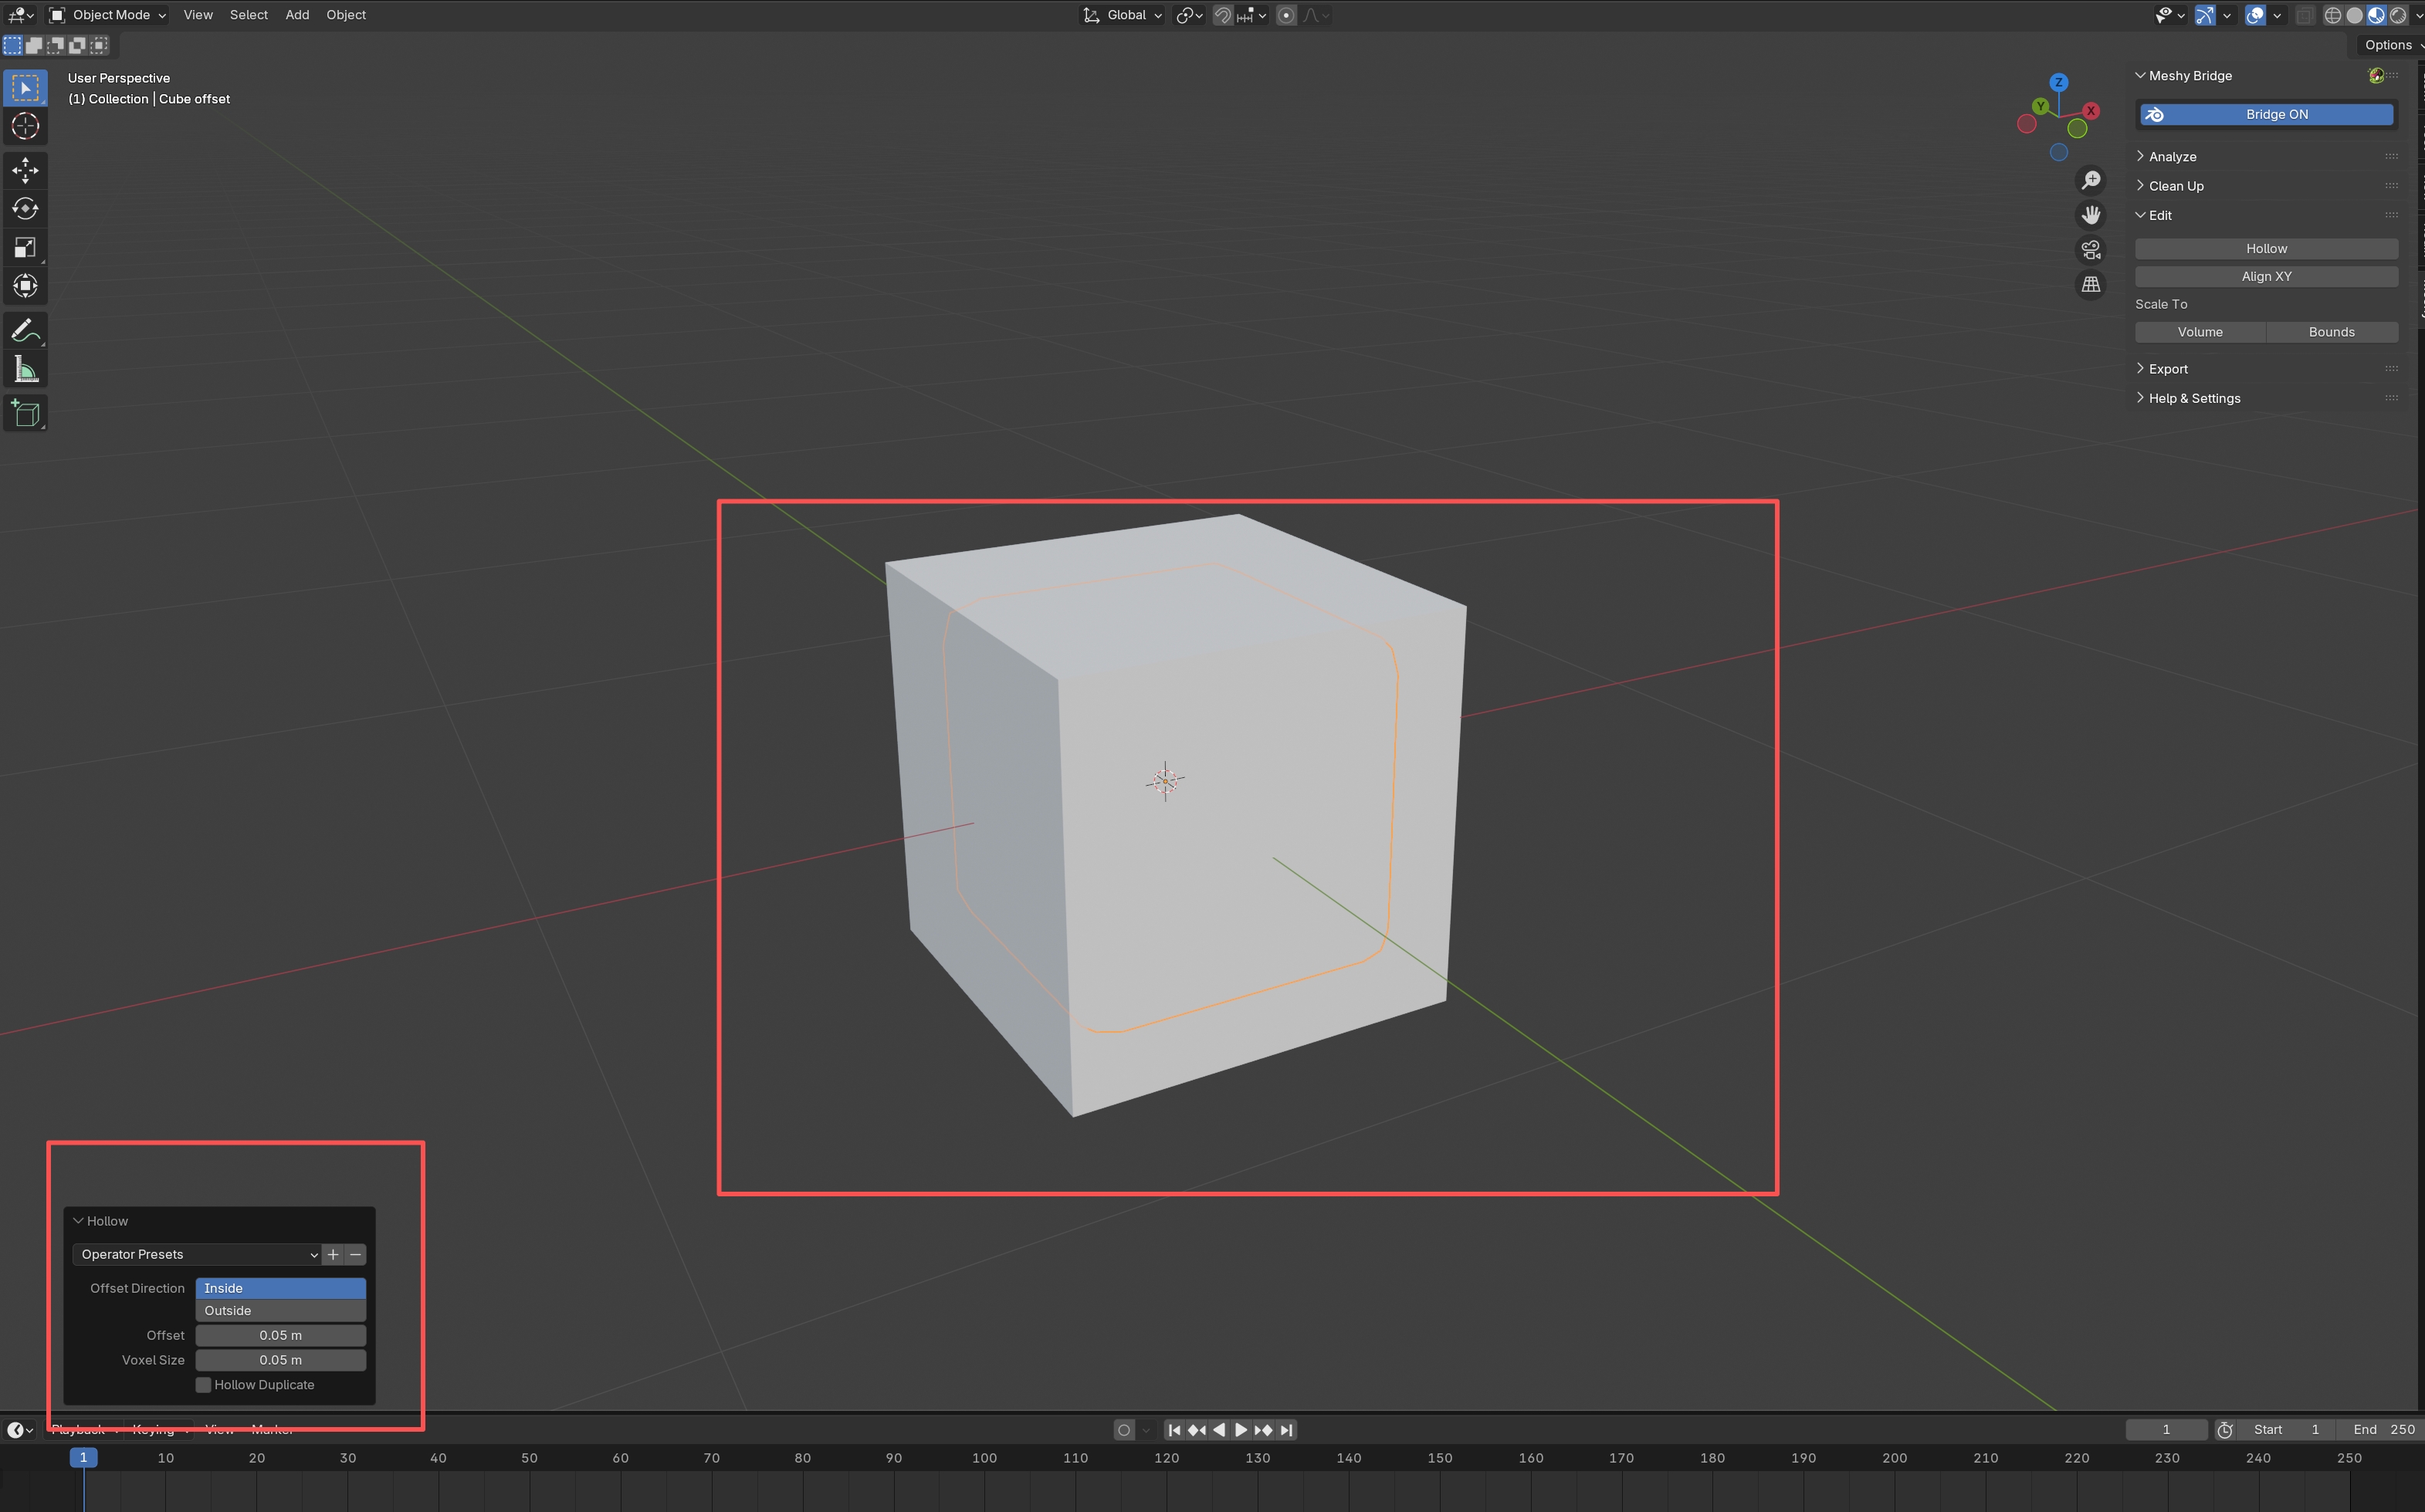Screen dimensions: 2425x1512
Task: Enable the Hollow Duplicate checkbox
Action: coord(203,1385)
